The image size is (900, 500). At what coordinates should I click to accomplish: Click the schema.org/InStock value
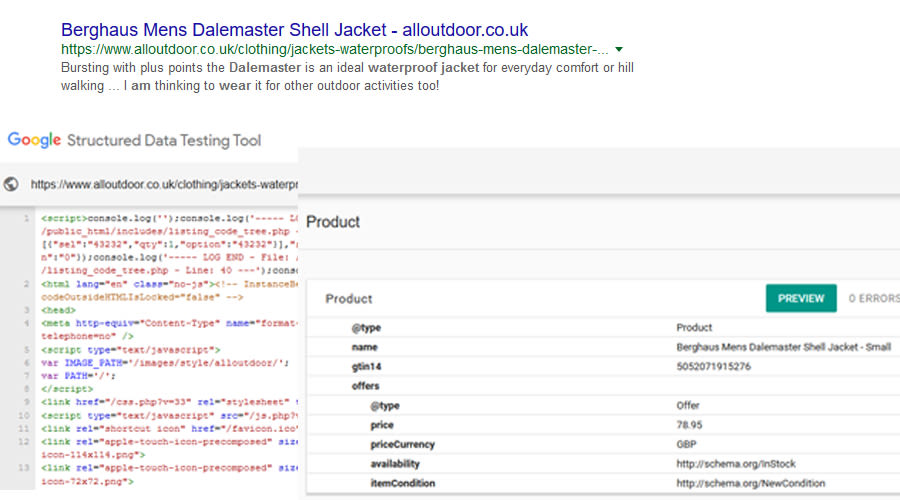[736, 464]
